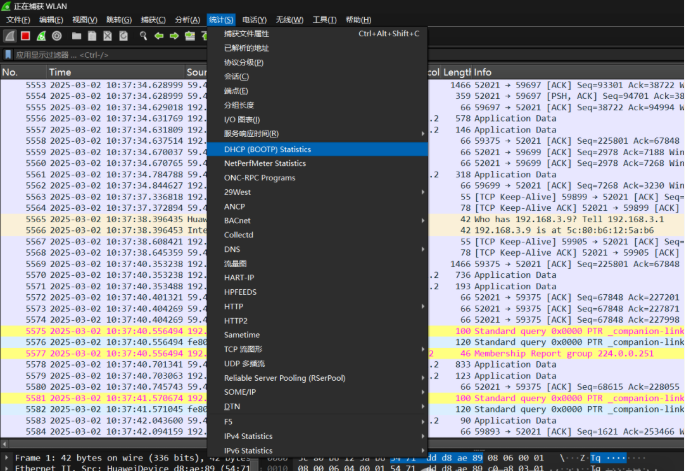This screenshot has width=685, height=471.
Task: Open the 视图(V) menu
Action: point(85,20)
